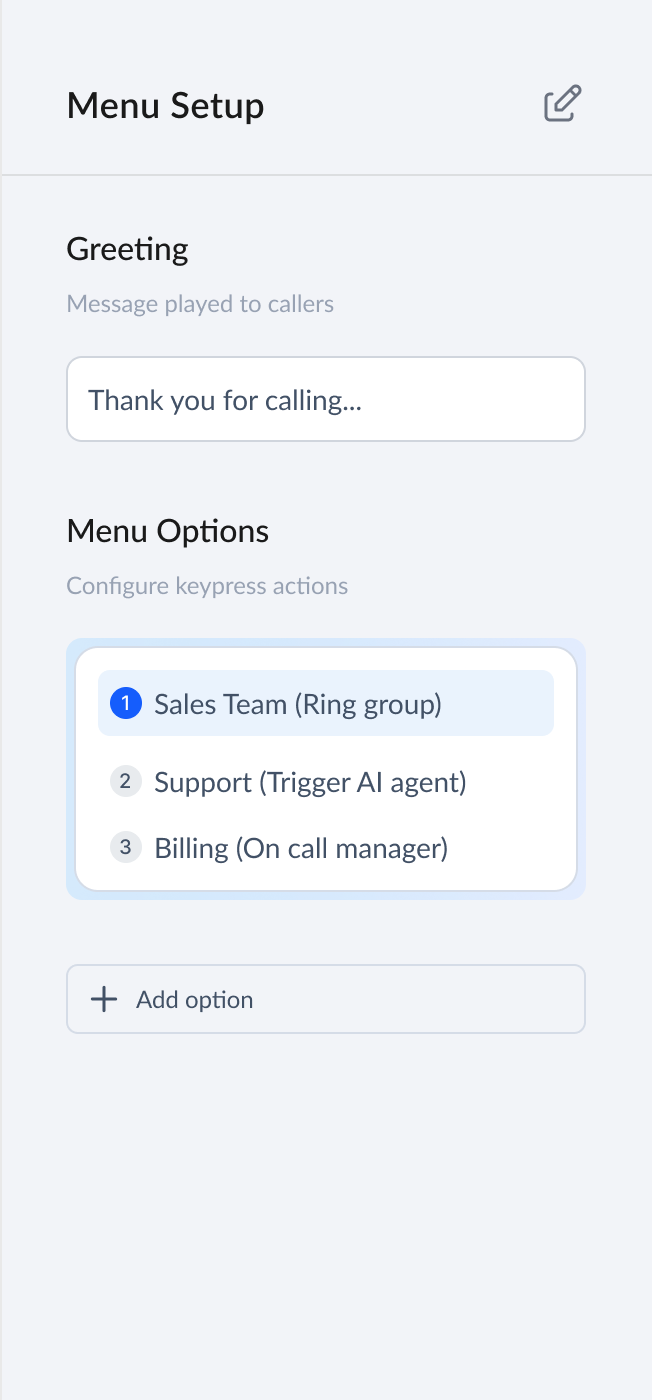
Task: Click the plus icon in Add option
Action: coord(104,999)
